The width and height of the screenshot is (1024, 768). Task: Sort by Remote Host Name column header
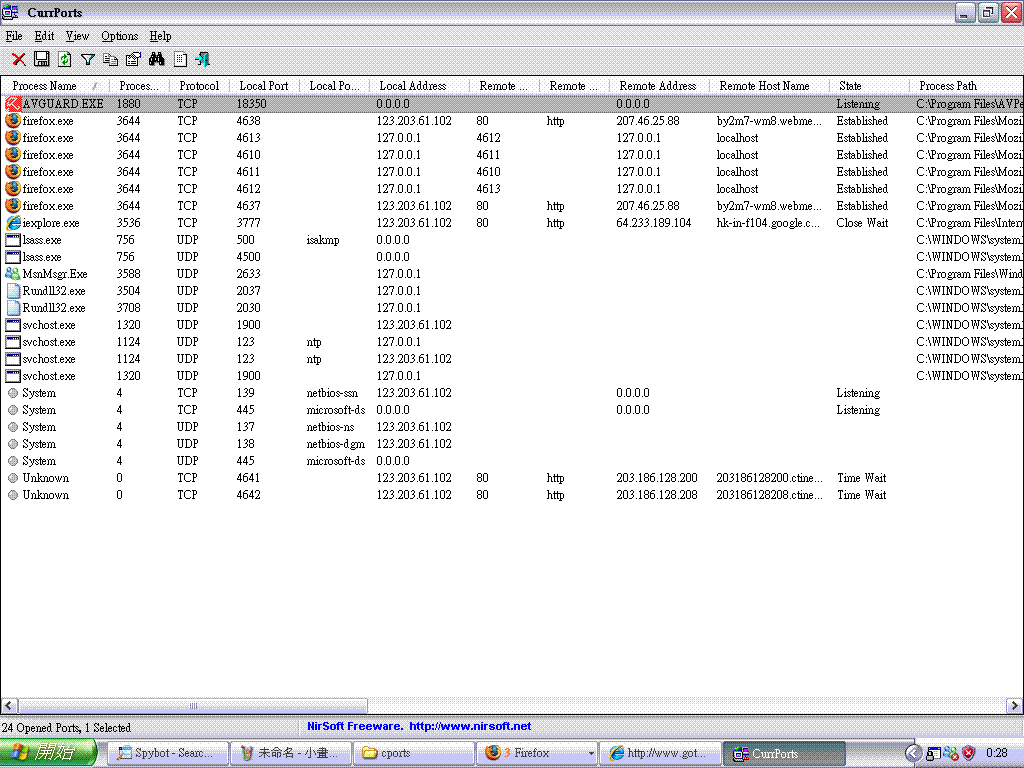(769, 86)
